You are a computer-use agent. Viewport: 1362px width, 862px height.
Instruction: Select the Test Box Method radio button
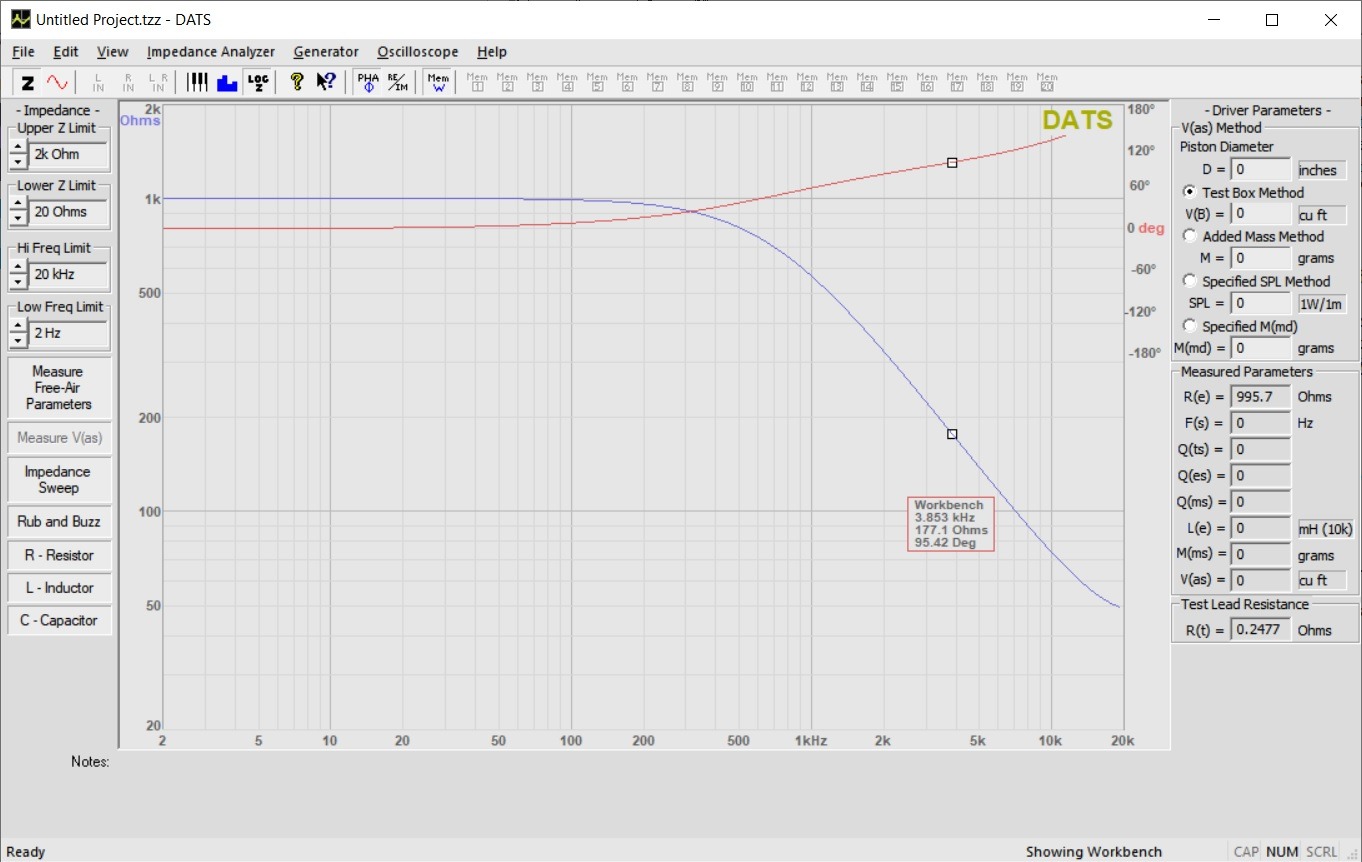(1190, 192)
